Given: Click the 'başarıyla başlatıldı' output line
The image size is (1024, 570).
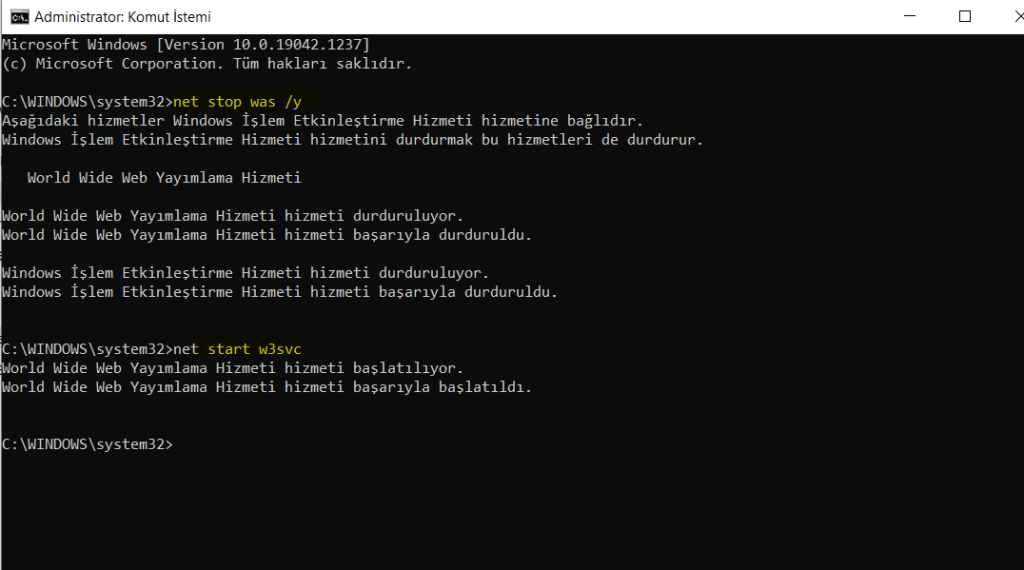Looking at the screenshot, I should (267, 387).
